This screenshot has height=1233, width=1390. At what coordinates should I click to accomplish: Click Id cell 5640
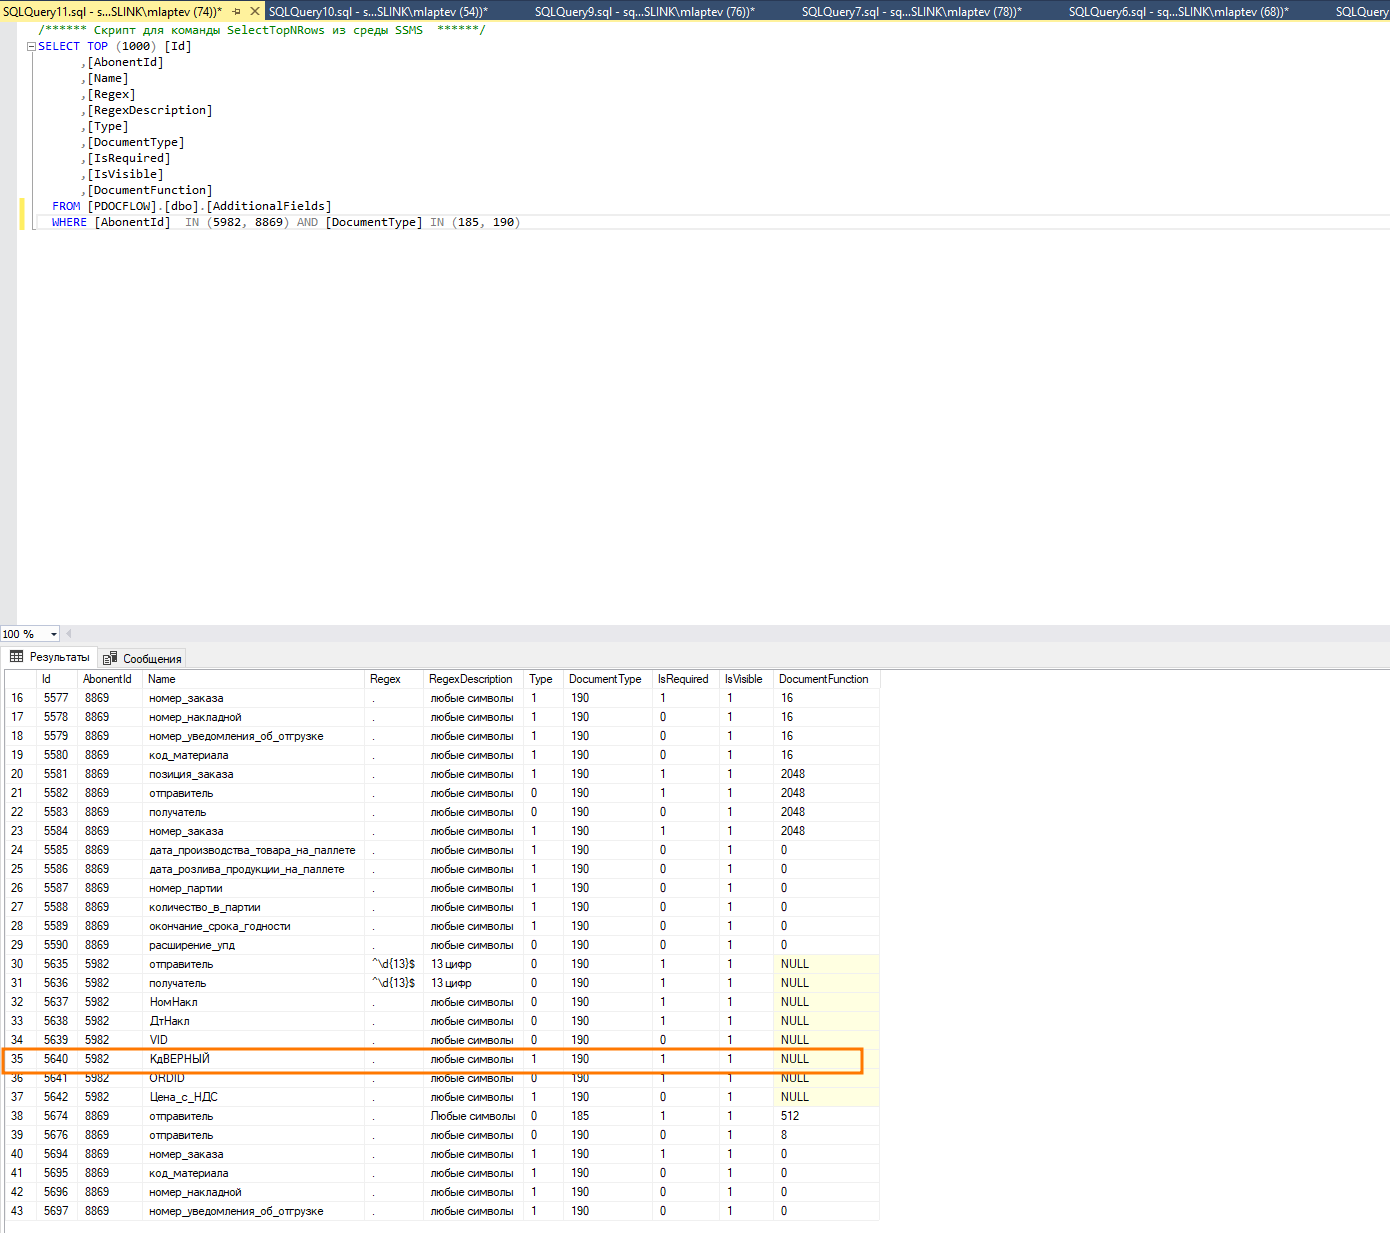[x=58, y=1059]
